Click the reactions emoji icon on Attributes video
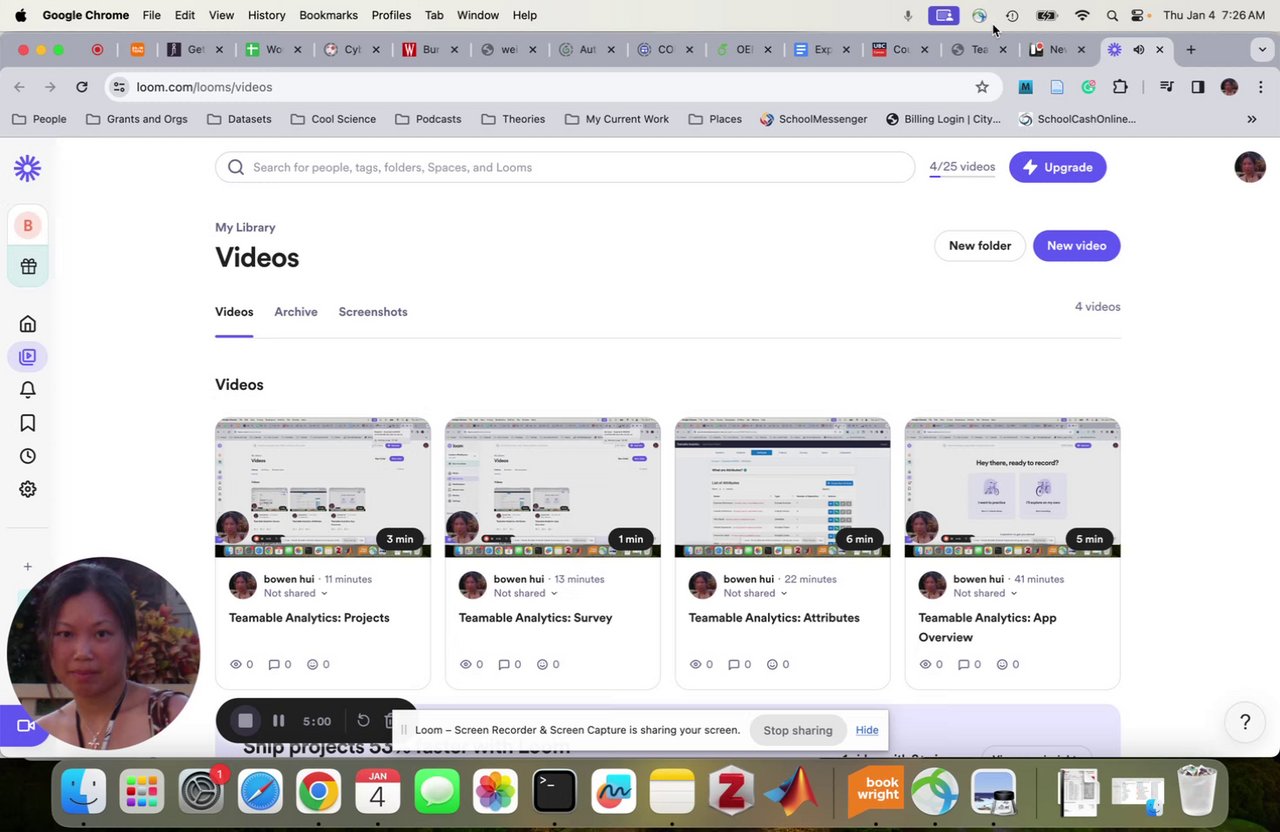Viewport: 1280px width, 832px height. (772, 664)
